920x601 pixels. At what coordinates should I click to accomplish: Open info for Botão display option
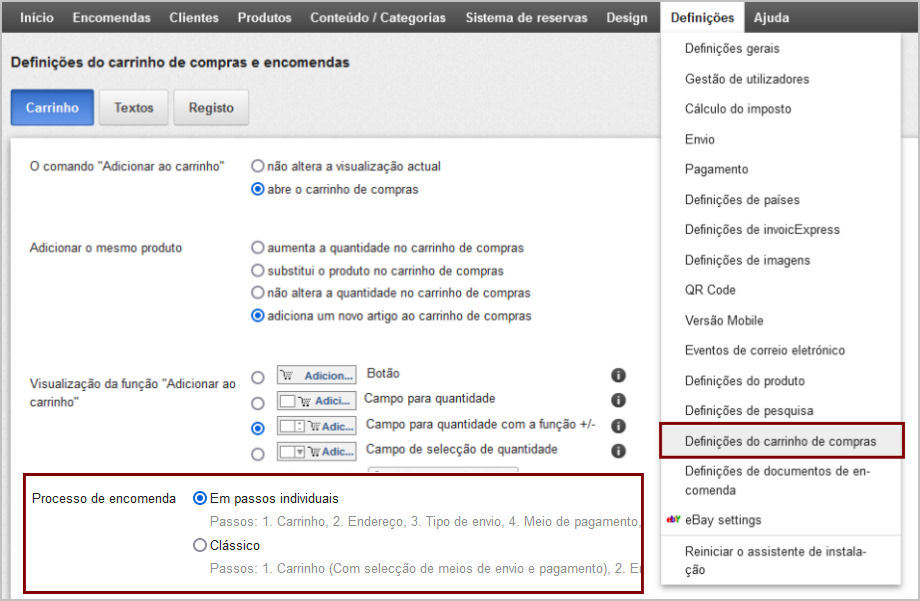pos(618,375)
